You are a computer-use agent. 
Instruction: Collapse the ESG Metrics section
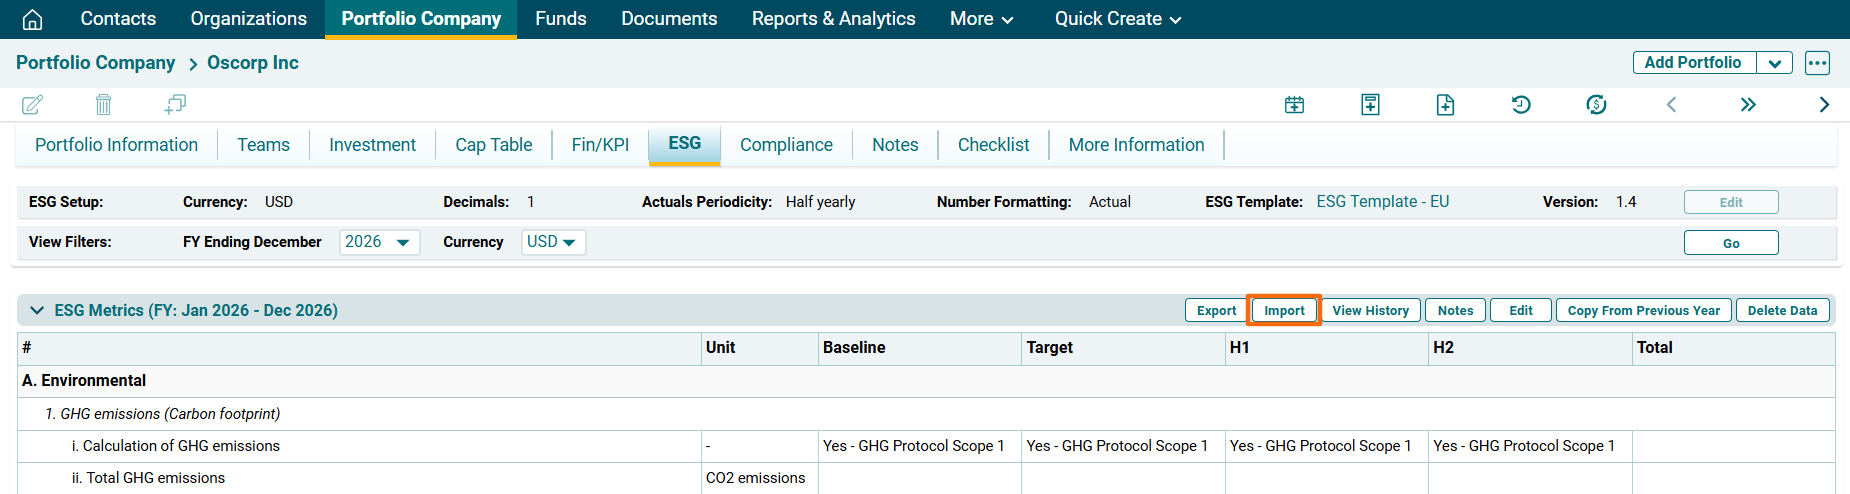pyautogui.click(x=37, y=310)
